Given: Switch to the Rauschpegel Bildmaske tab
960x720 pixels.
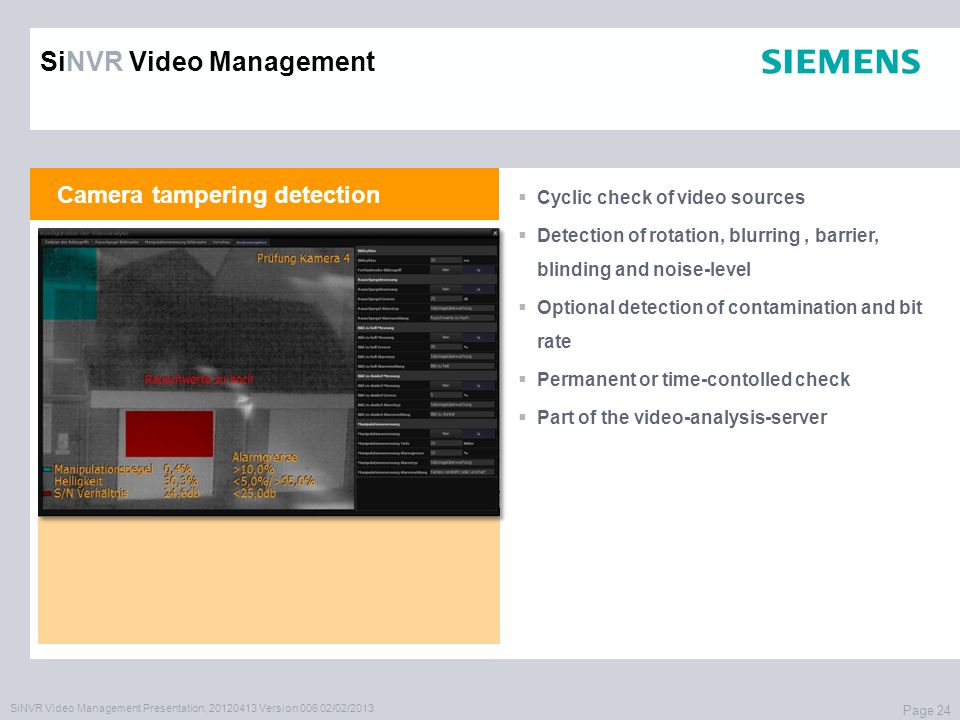Looking at the screenshot, I should [x=117, y=242].
